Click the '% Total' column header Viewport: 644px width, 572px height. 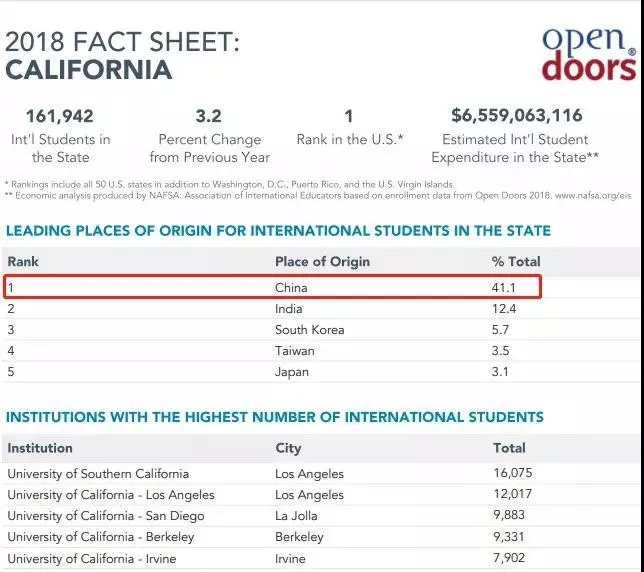tap(516, 262)
